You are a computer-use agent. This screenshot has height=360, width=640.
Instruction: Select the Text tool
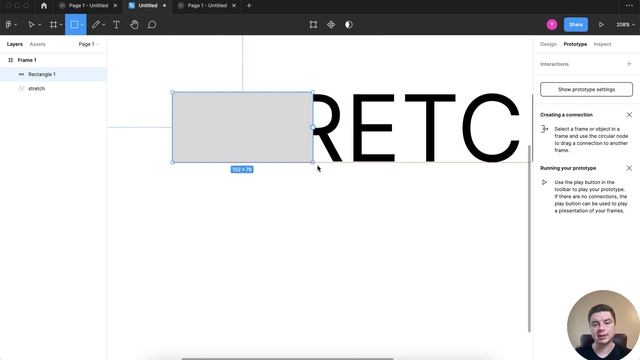click(x=116, y=24)
